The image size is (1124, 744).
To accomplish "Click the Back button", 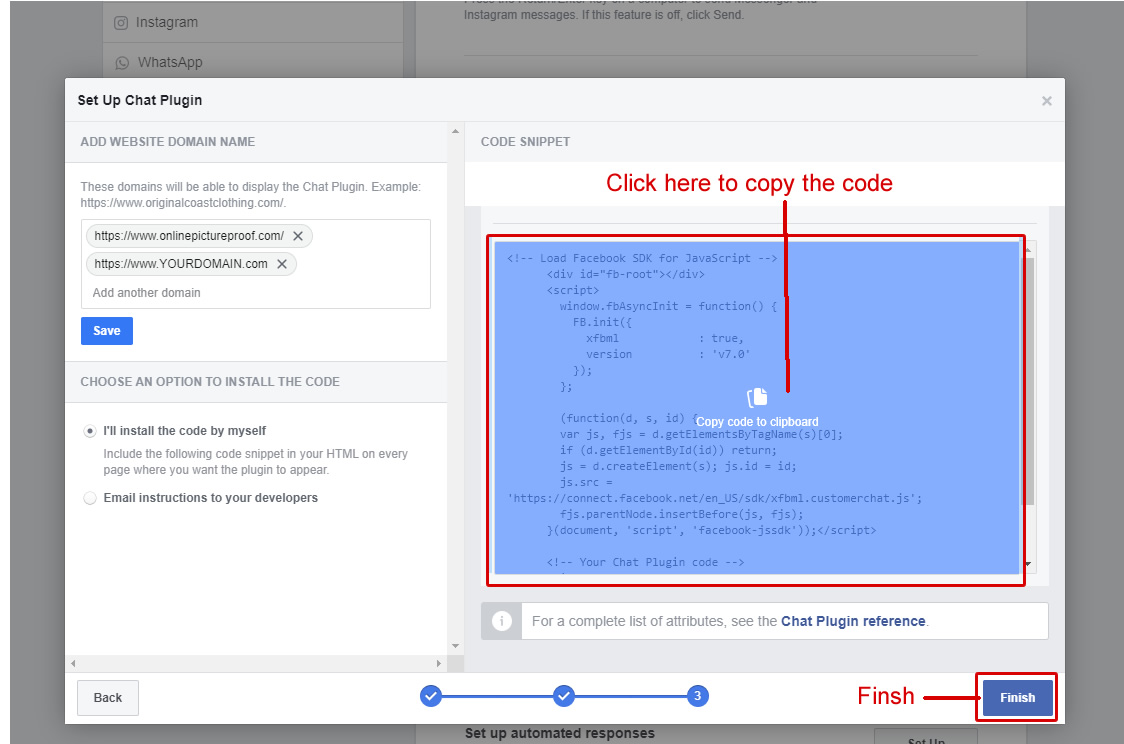I will coord(108,697).
